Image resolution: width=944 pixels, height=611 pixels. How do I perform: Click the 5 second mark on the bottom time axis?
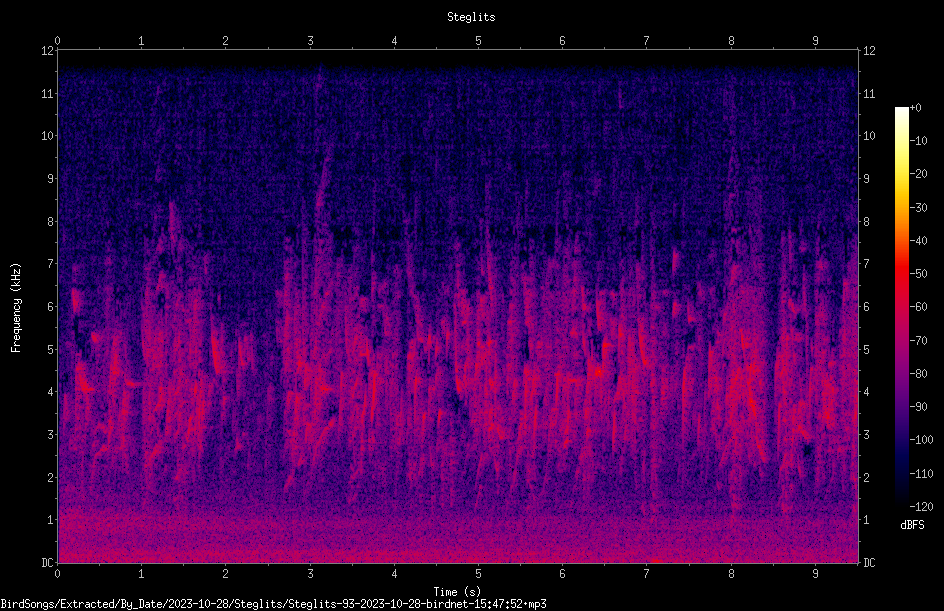point(479,574)
